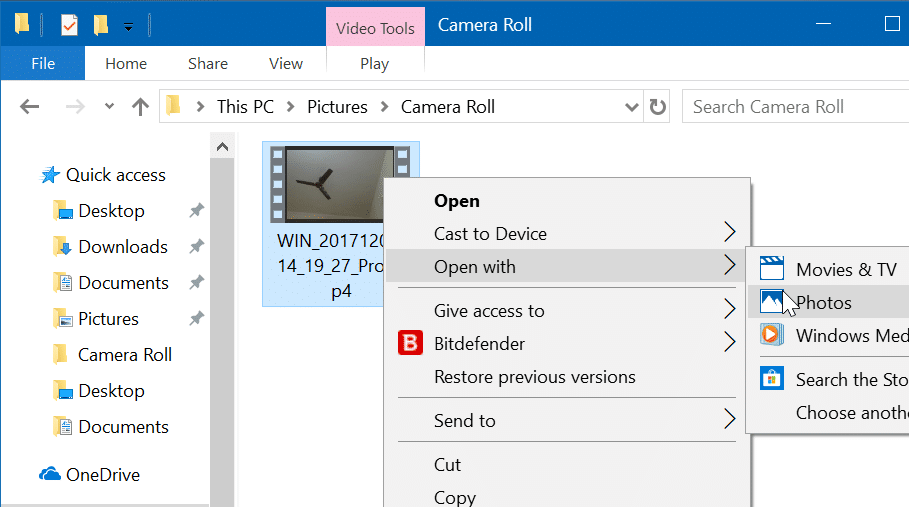Expand the Send to submenu arrow

[729, 418]
